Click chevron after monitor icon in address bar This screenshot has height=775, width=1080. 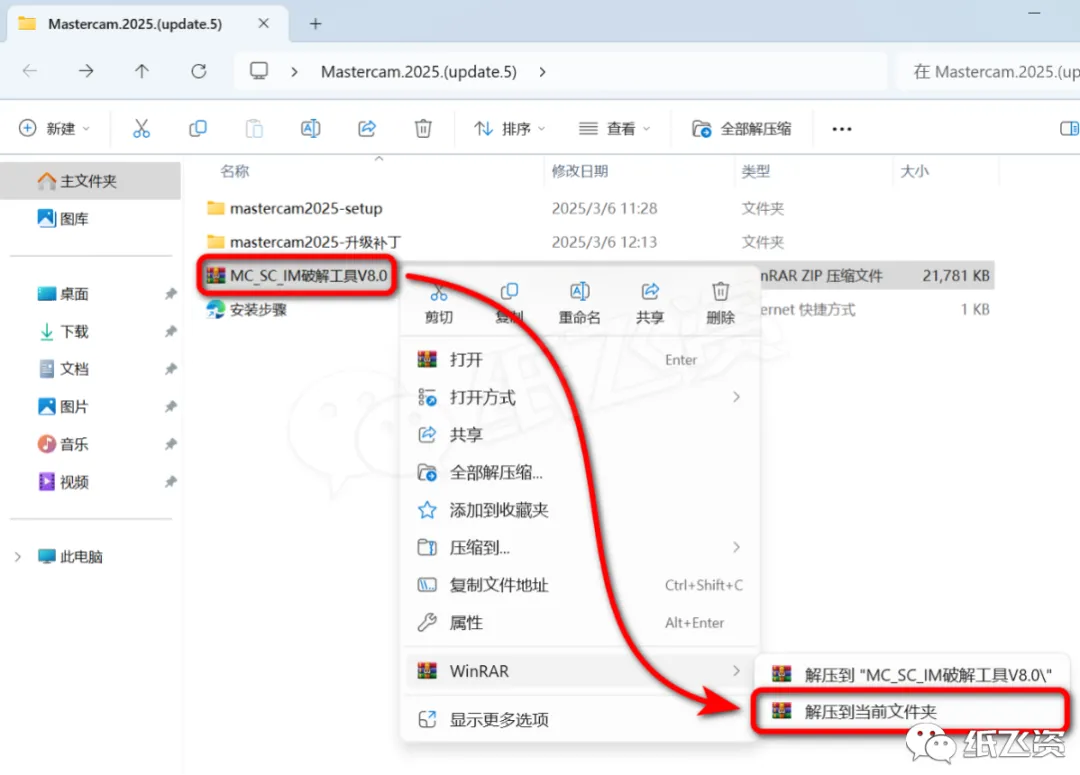tap(295, 72)
